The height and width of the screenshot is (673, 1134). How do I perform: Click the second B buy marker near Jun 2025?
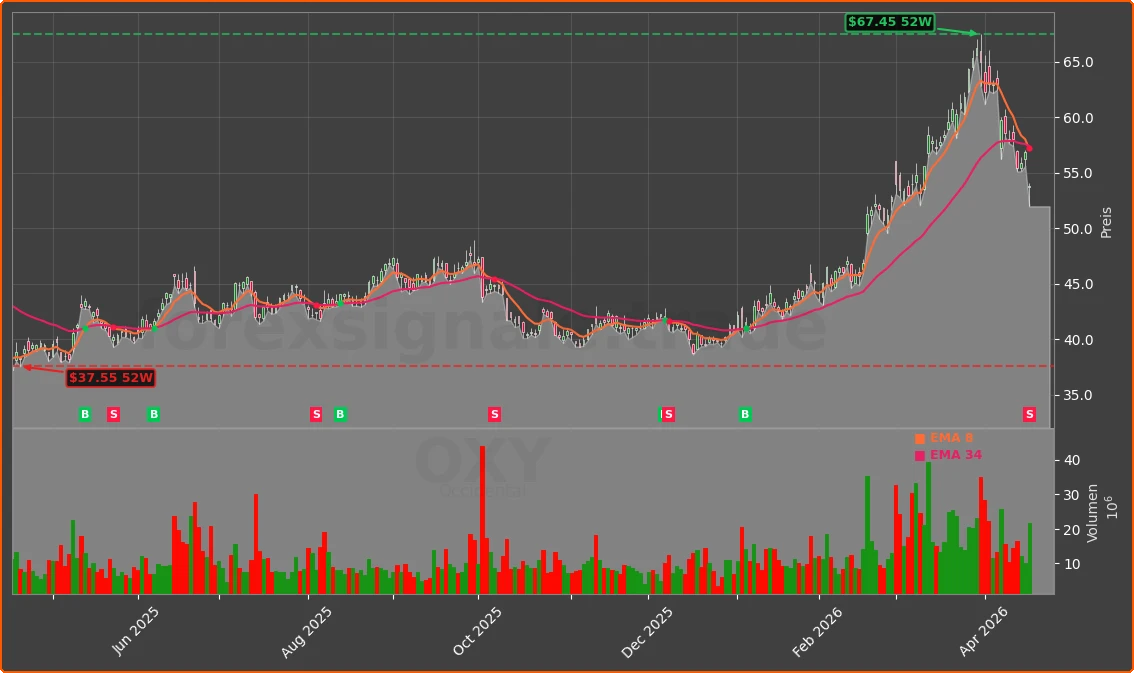tap(153, 414)
